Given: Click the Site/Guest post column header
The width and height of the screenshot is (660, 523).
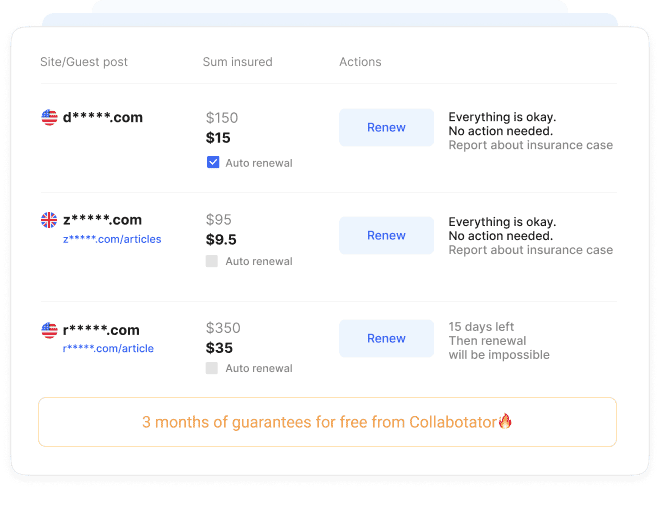Looking at the screenshot, I should tap(84, 62).
